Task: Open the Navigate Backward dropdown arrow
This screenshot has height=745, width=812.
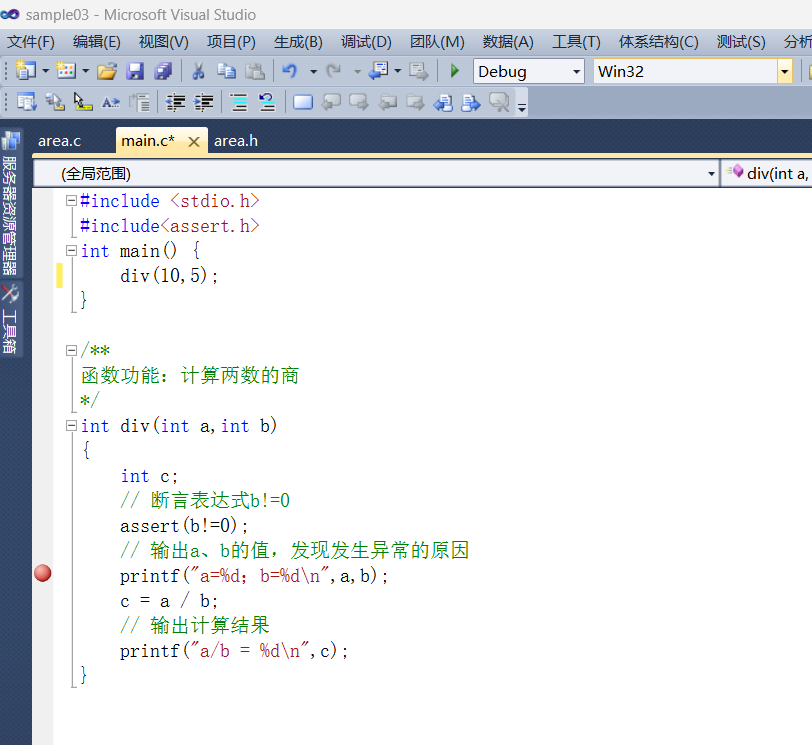Action: coord(398,71)
